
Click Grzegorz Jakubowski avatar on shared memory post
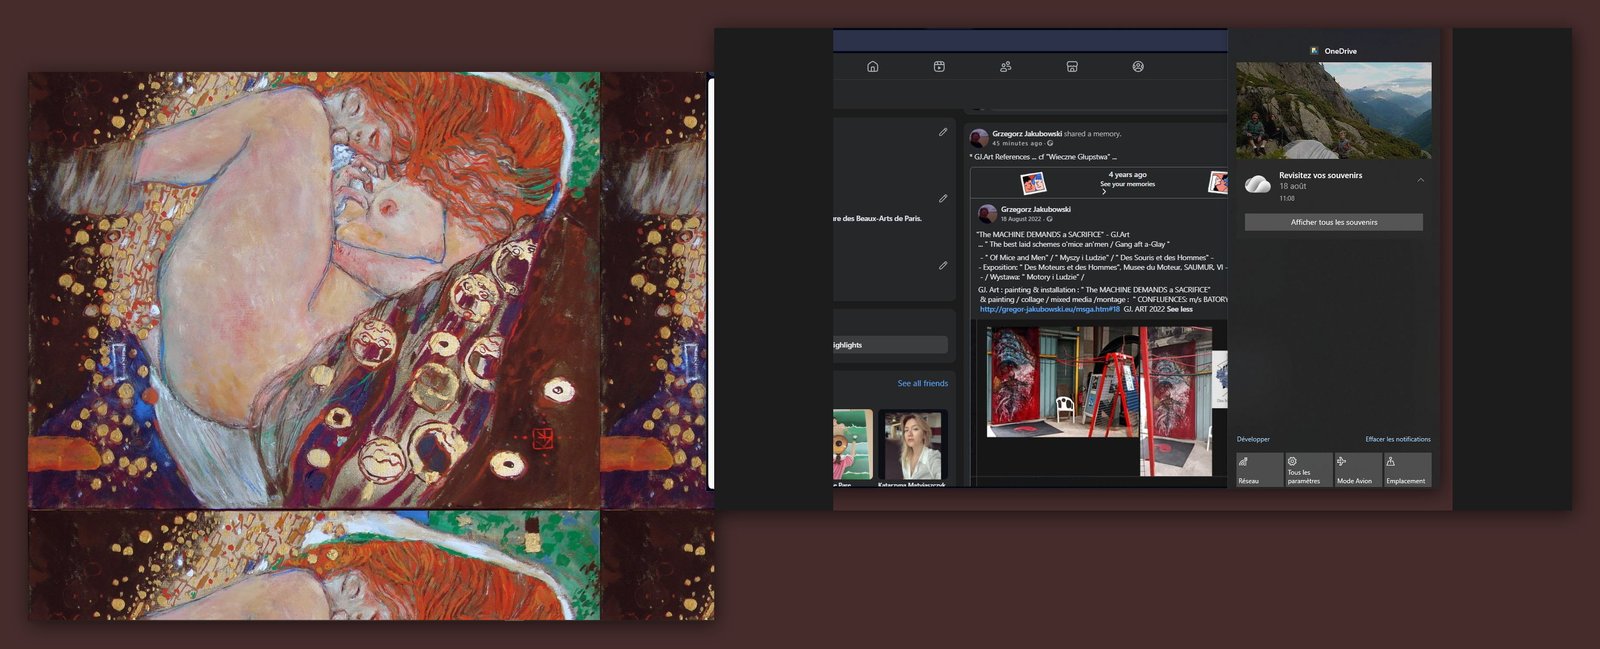click(979, 138)
